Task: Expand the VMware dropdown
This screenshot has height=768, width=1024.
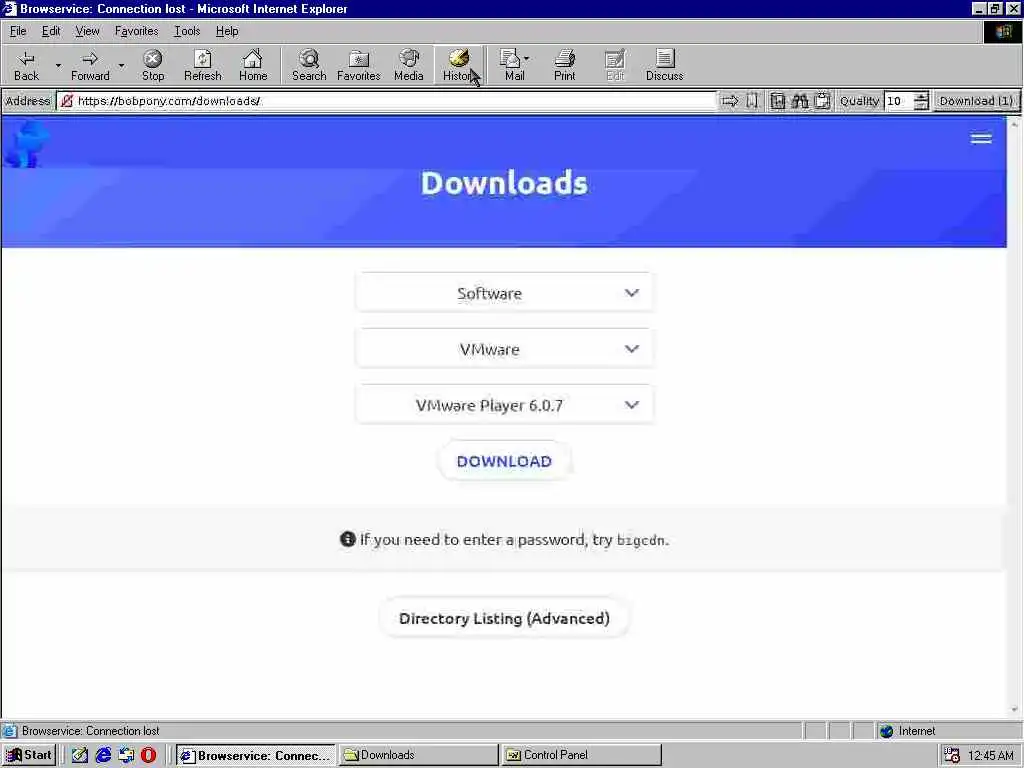Action: coord(504,349)
